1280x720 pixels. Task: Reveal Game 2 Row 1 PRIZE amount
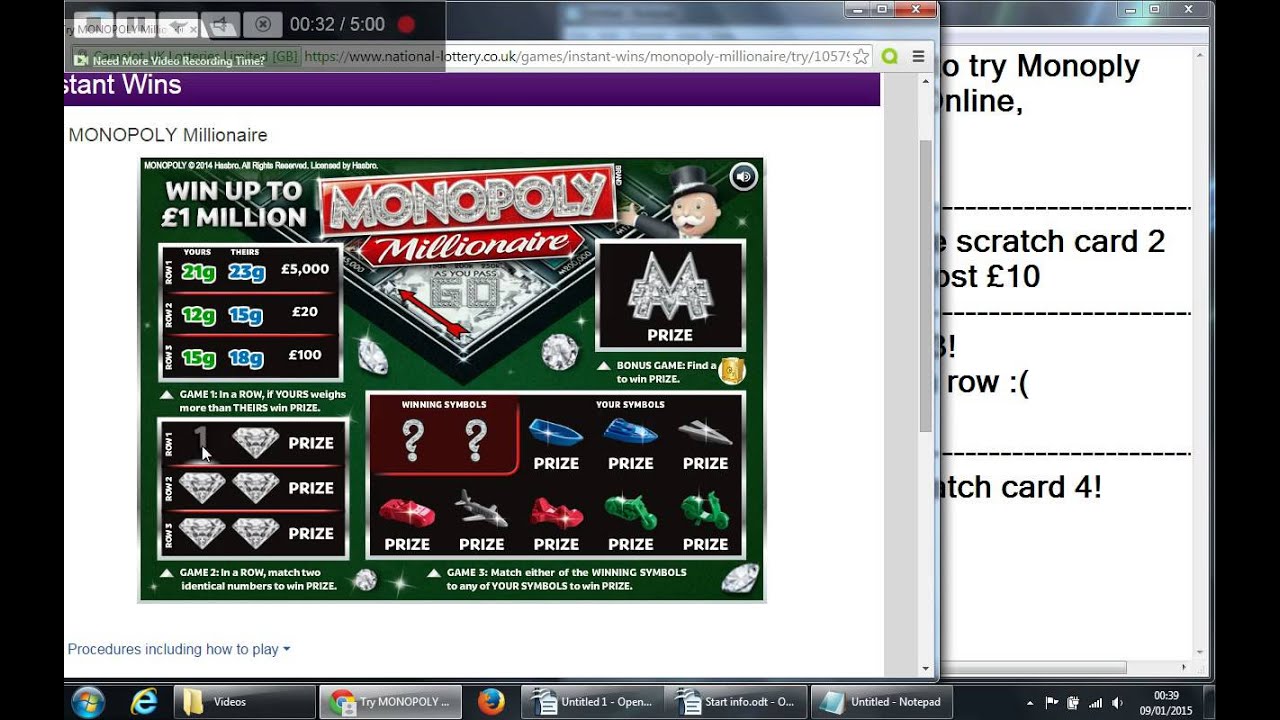(x=311, y=443)
